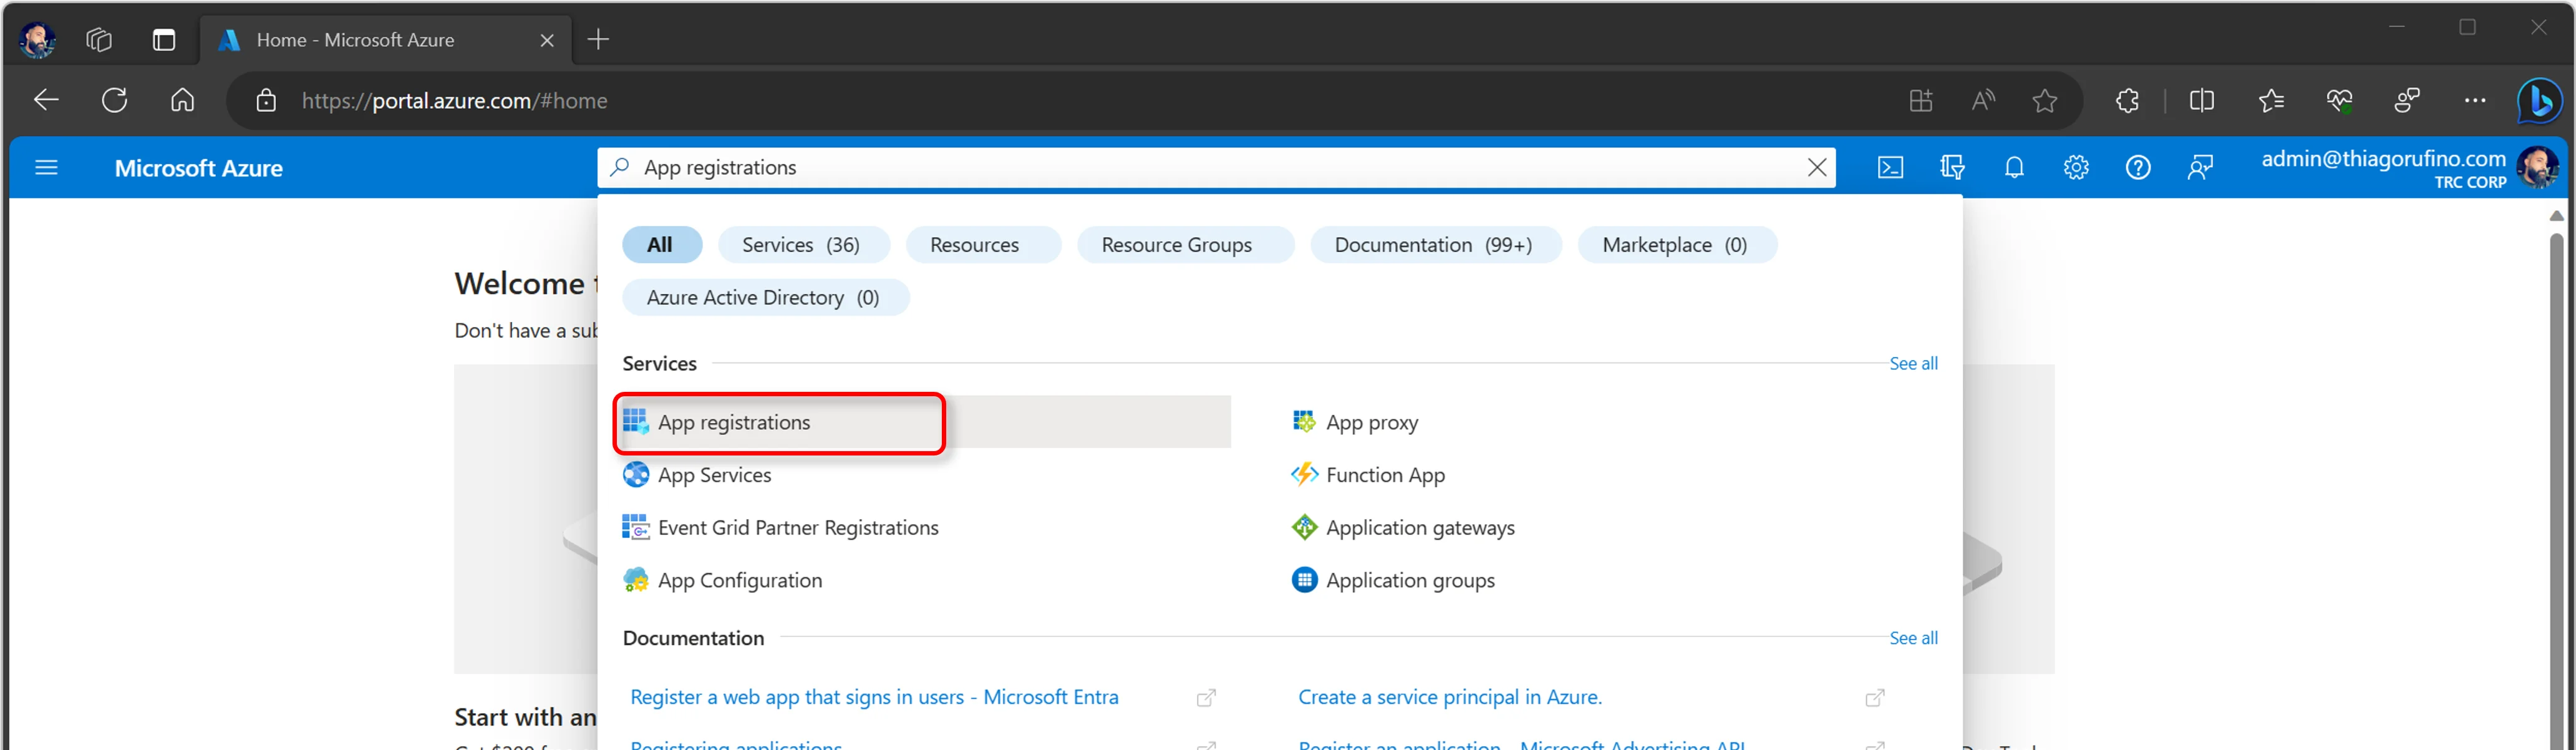Image resolution: width=2576 pixels, height=750 pixels.
Task: Click the Read aloud icon in address bar
Action: tap(1983, 100)
